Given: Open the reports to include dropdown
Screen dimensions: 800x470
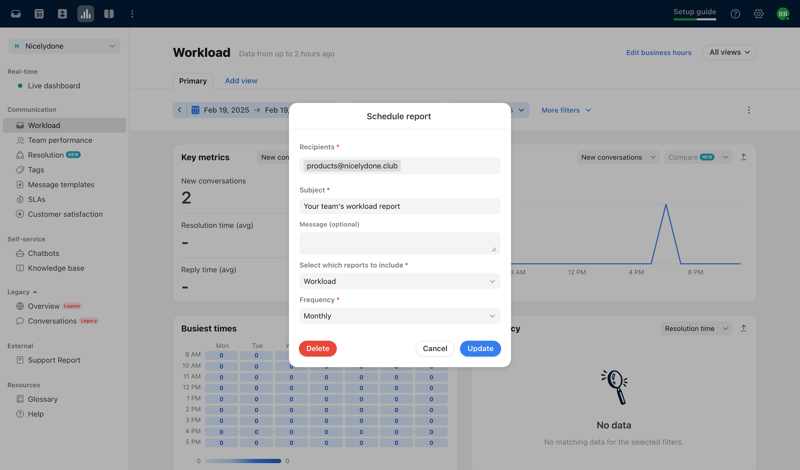Looking at the screenshot, I should (399, 281).
